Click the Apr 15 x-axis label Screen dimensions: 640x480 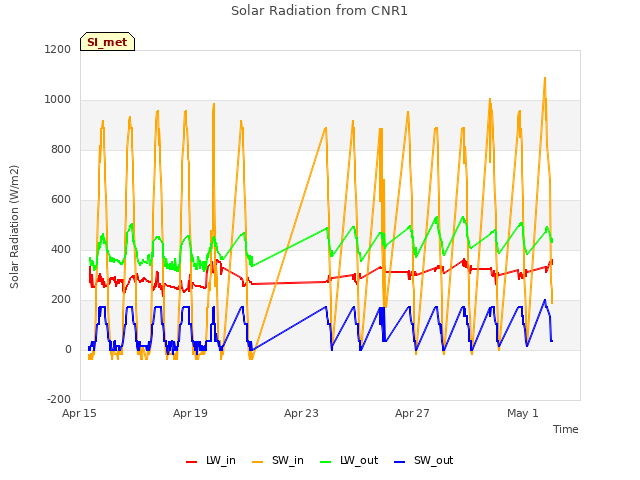(79, 413)
